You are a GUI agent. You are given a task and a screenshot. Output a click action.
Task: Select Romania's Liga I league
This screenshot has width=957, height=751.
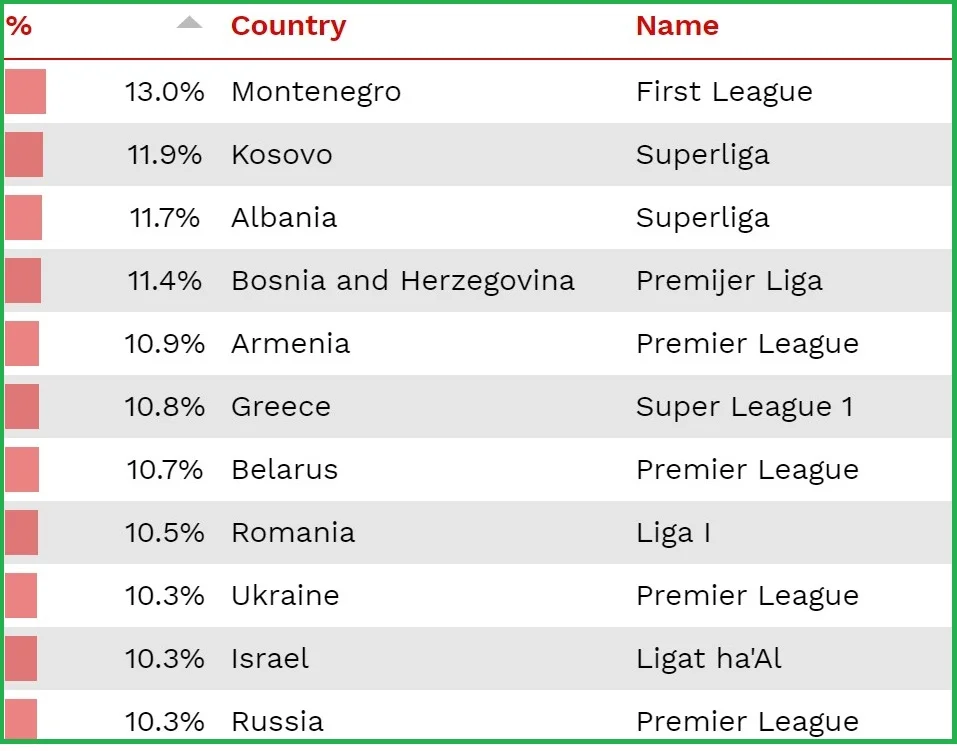point(673,533)
